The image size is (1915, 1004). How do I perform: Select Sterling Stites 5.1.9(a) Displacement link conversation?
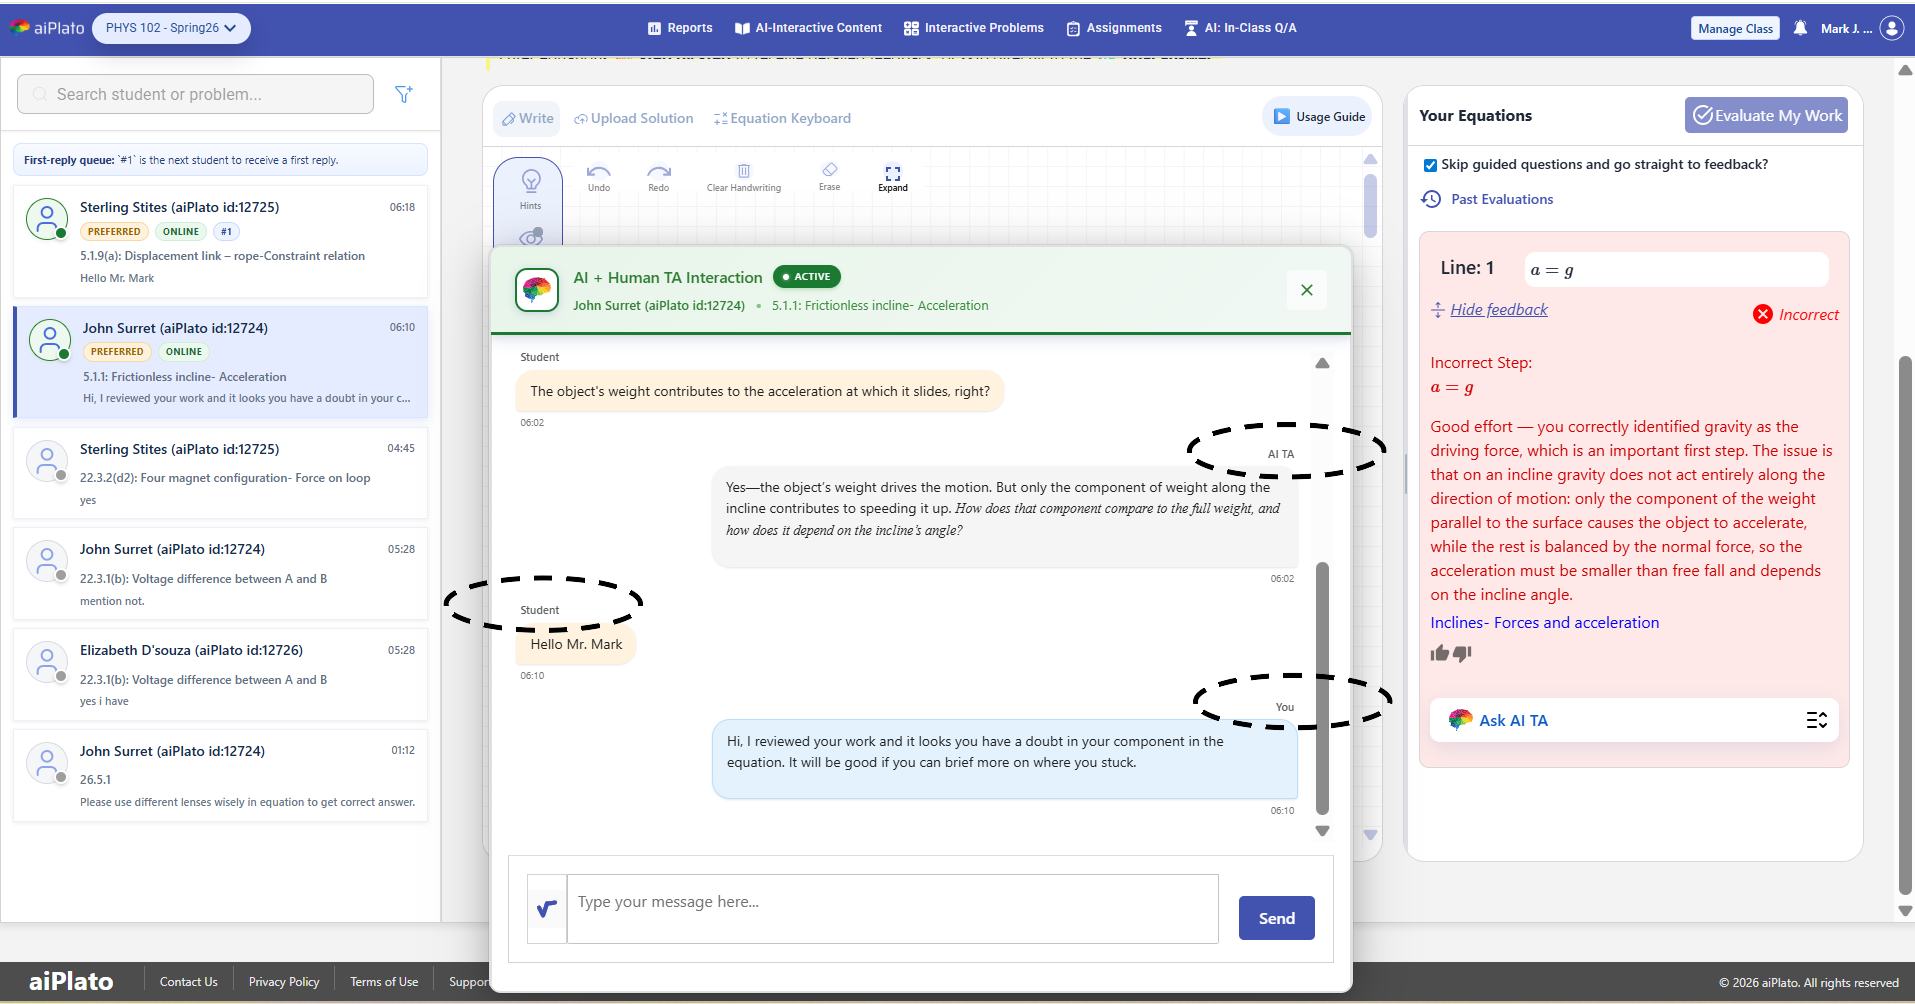pyautogui.click(x=220, y=241)
